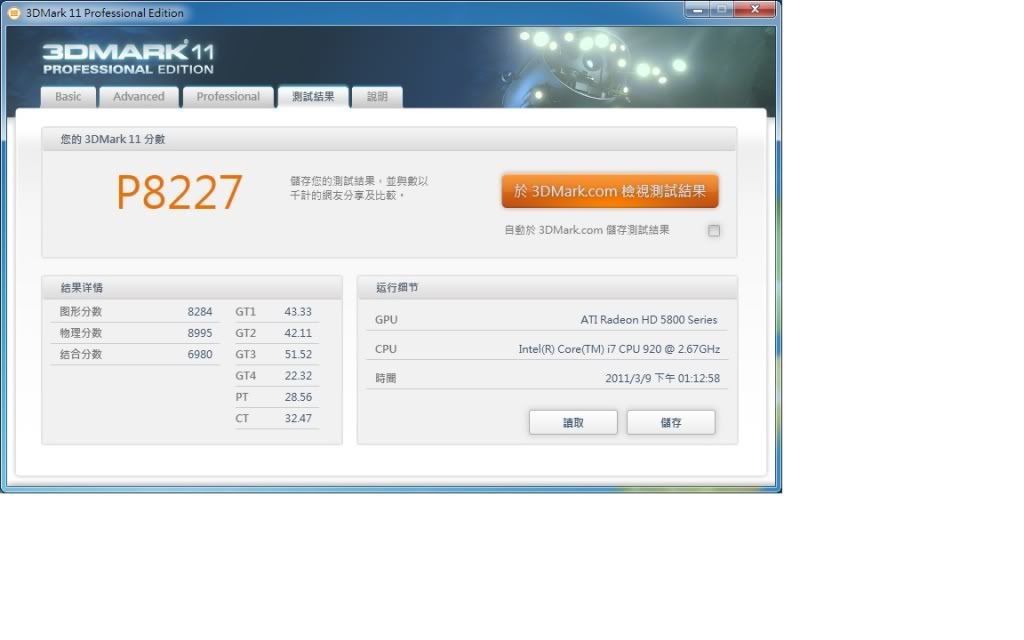Click the 圖形分數 value 8284
This screenshot has width=1024, height=640.
tap(199, 312)
